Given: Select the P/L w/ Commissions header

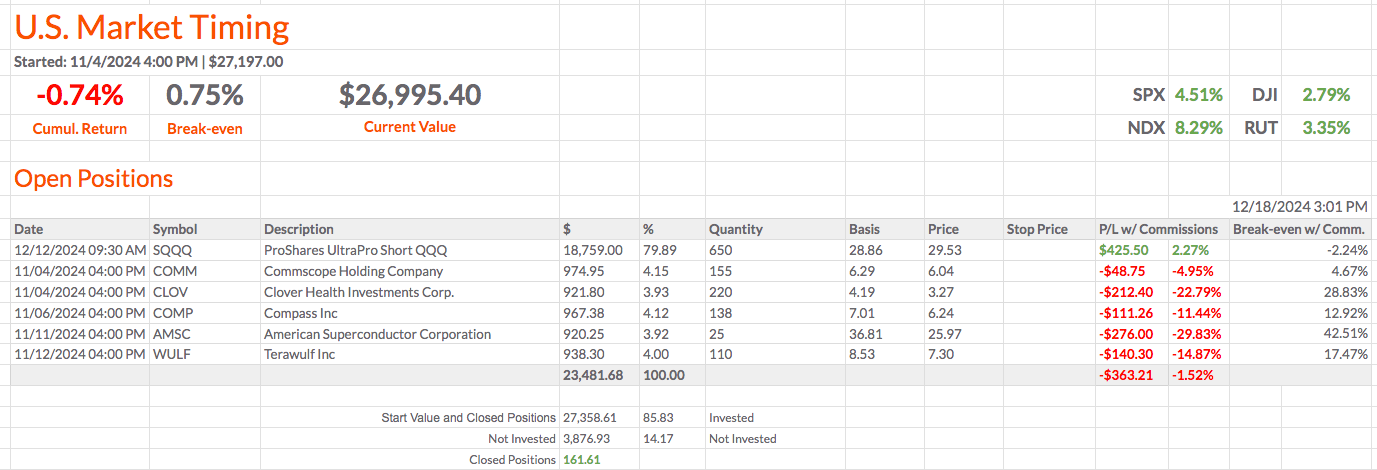Looking at the screenshot, I should (x=1157, y=229).
